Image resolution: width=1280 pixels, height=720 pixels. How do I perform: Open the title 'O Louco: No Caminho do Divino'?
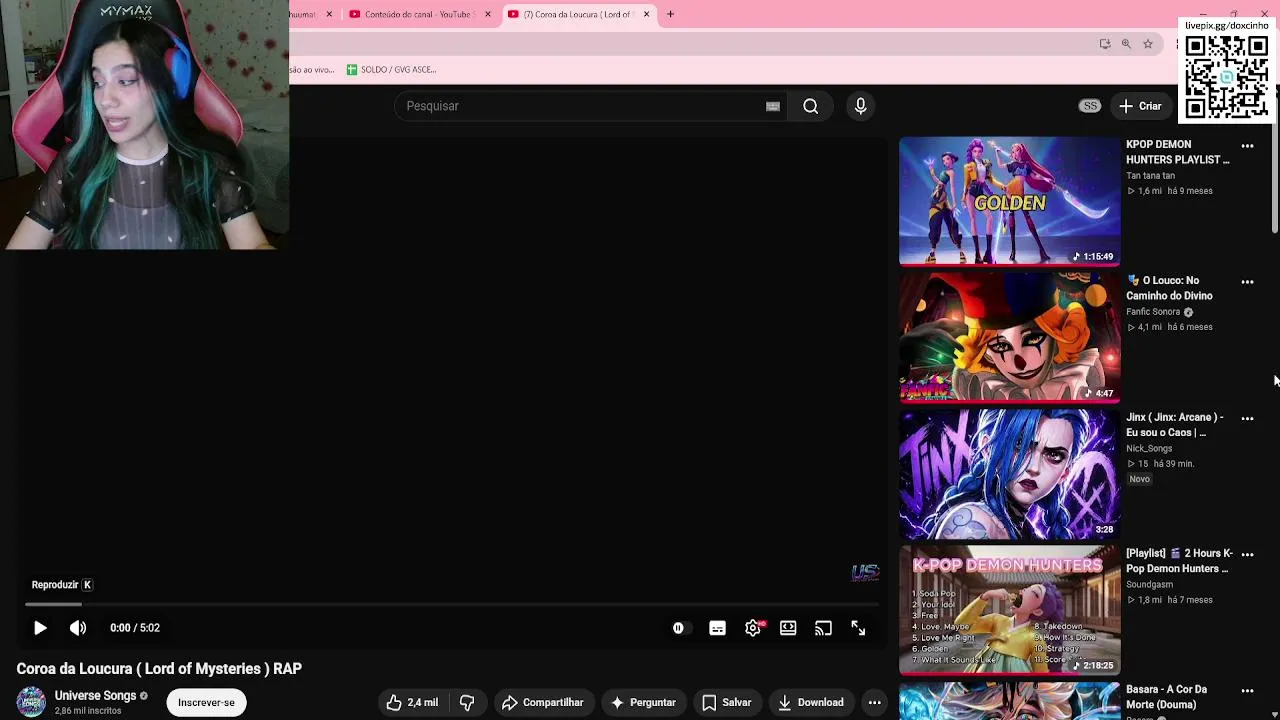pyautogui.click(x=1170, y=288)
